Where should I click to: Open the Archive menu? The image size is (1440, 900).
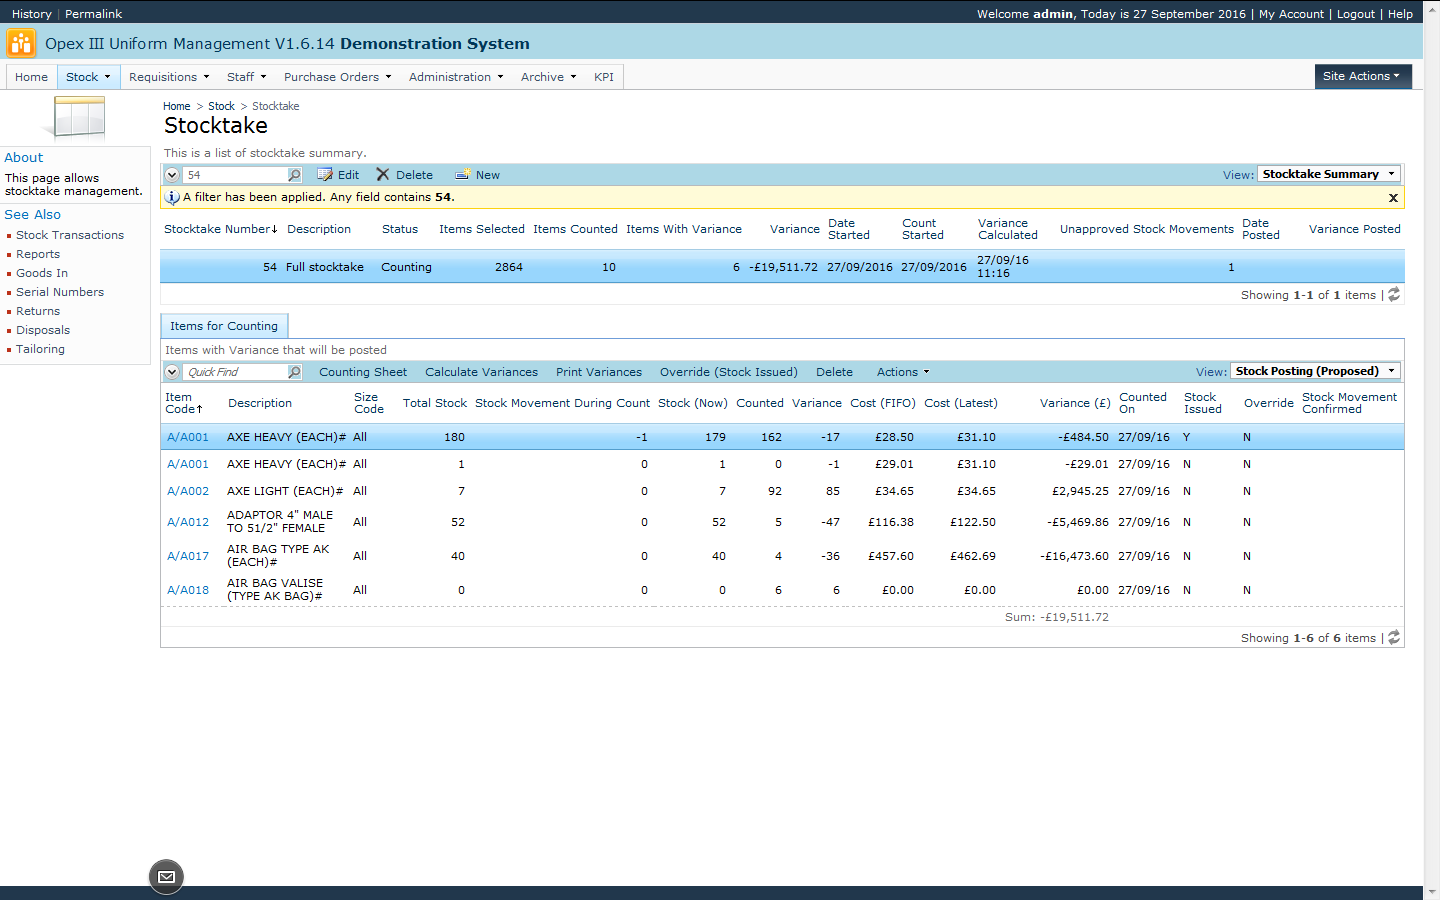[548, 77]
